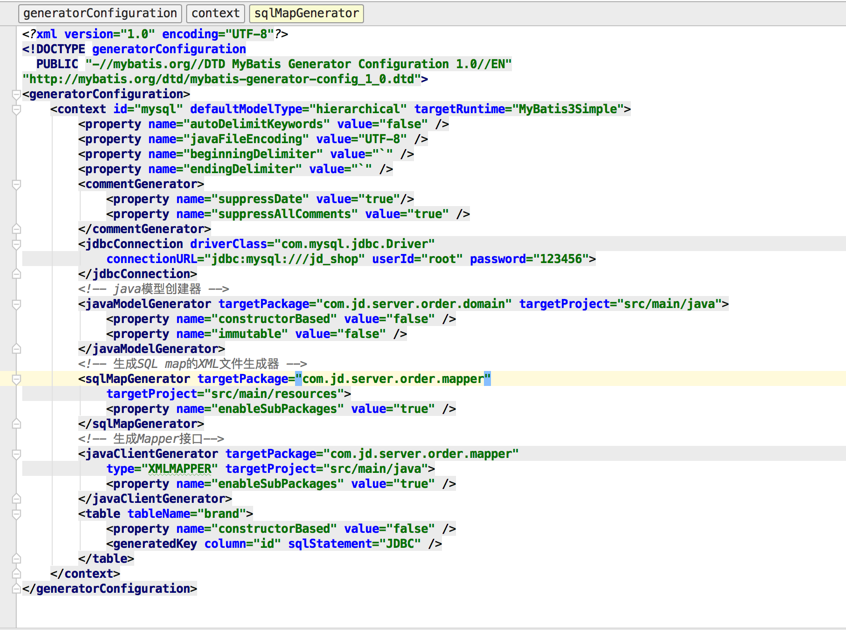The width and height of the screenshot is (846, 630).
Task: Toggle fold at closing </javaModelGenerator> tag
Action: [16, 349]
